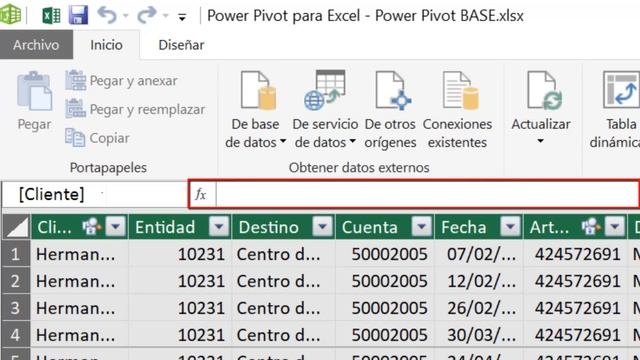Open the Entidad column filter dropdown
Viewport: 640px width, 360px height.
219,226
